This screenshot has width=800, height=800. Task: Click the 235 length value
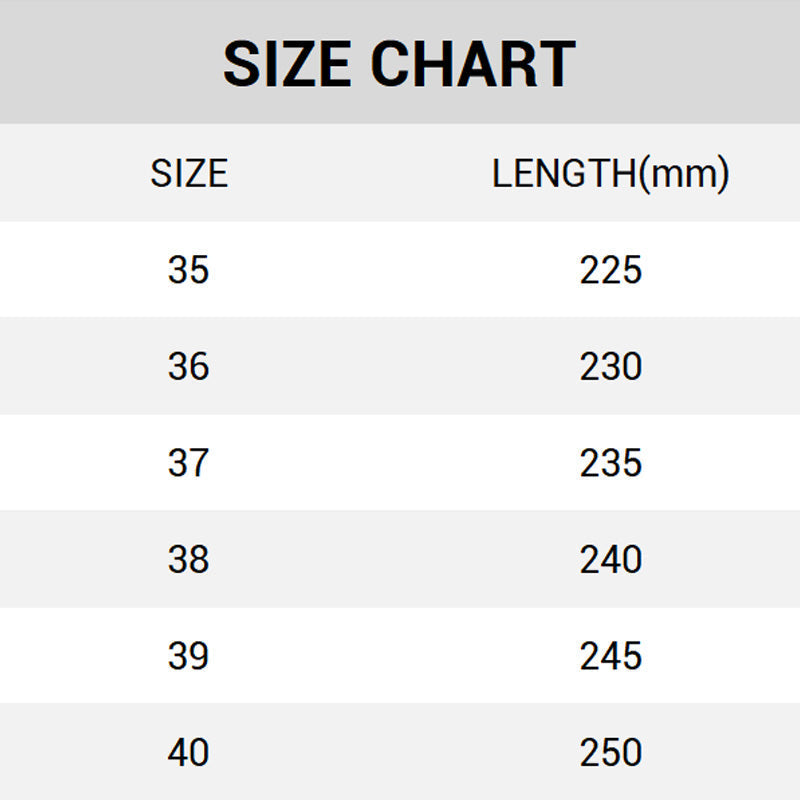click(610, 463)
